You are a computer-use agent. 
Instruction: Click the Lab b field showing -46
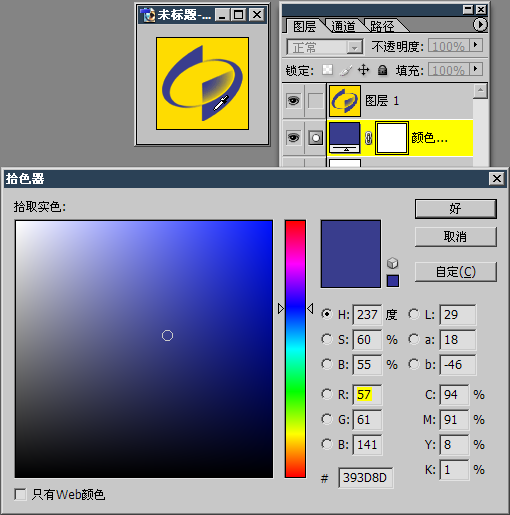pos(458,364)
